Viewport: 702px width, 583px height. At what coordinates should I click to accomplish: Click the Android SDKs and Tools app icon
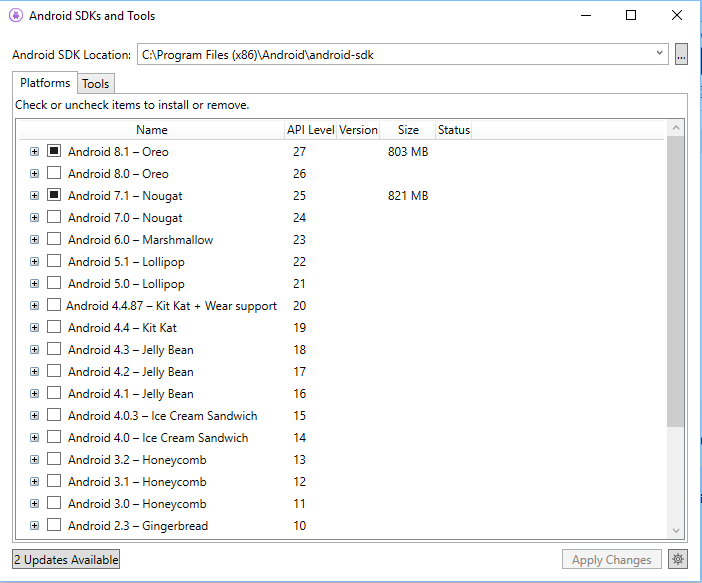pyautogui.click(x=16, y=16)
